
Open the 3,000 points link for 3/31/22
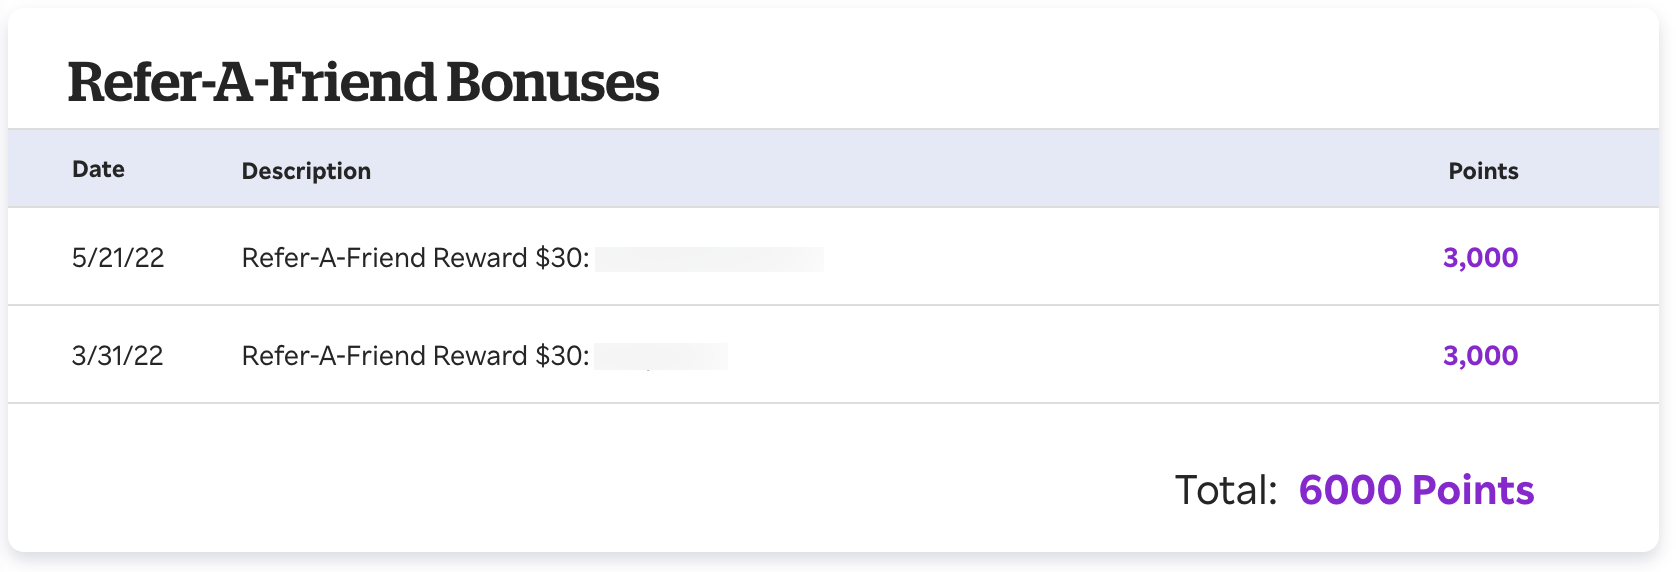point(1480,356)
